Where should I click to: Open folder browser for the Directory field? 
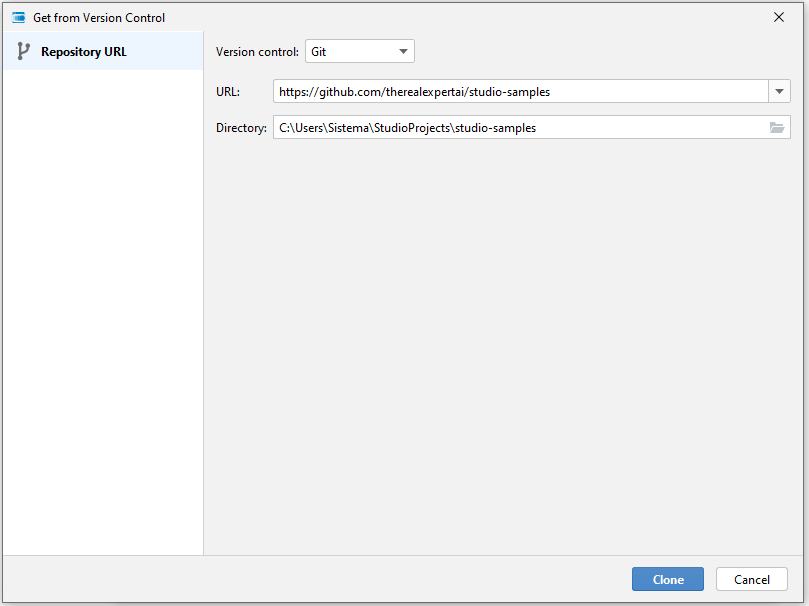(776, 128)
